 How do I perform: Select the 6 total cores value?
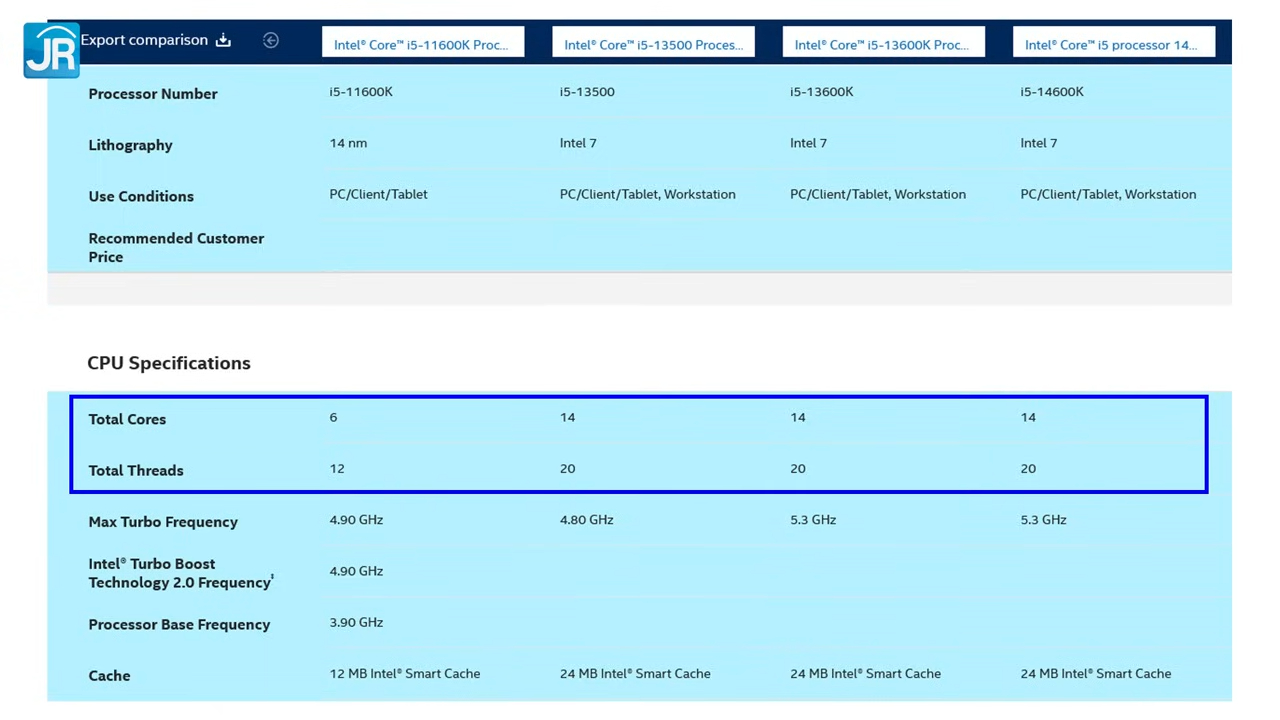[334, 417]
